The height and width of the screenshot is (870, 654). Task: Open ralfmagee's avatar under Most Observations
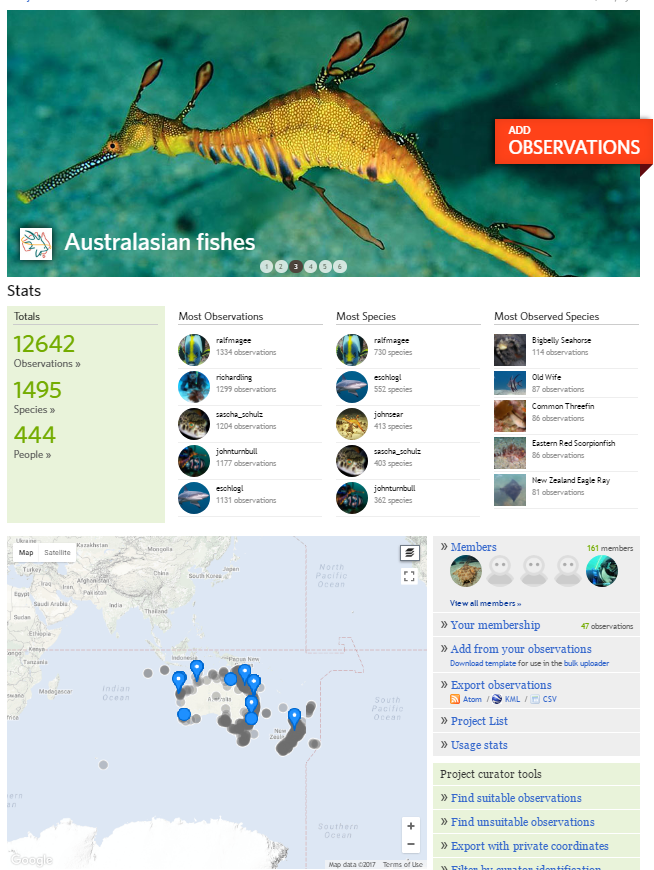pyautogui.click(x=194, y=349)
